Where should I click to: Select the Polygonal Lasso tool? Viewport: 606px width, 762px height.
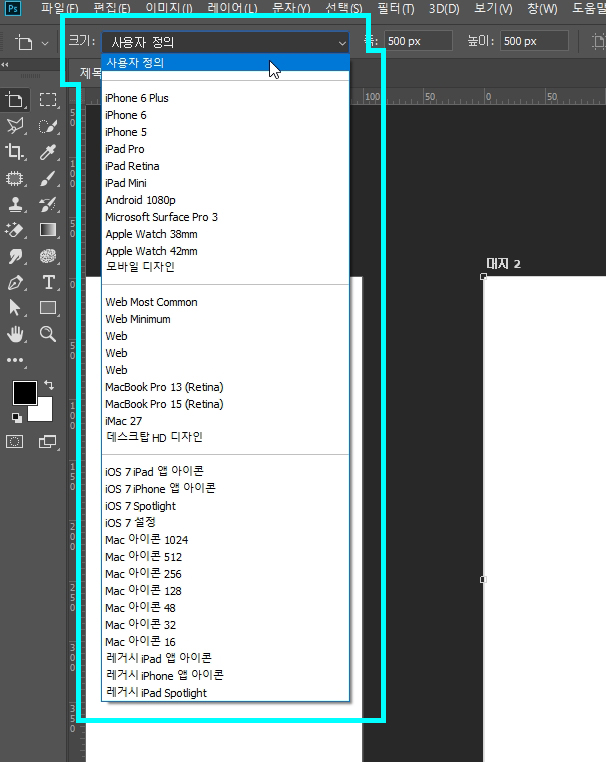15,126
